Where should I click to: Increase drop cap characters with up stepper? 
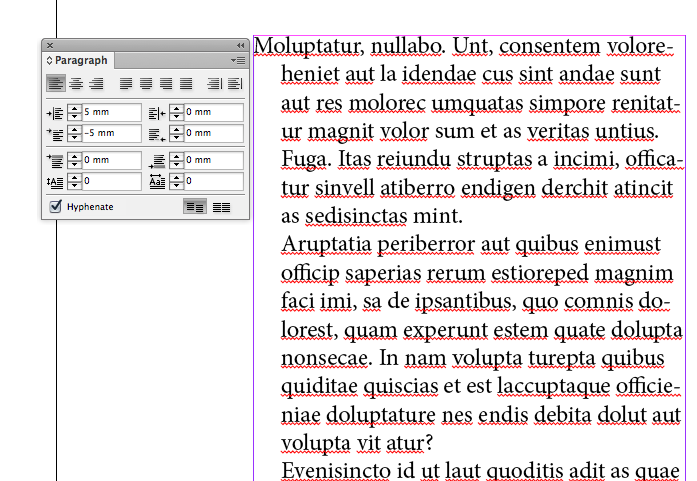point(176,177)
